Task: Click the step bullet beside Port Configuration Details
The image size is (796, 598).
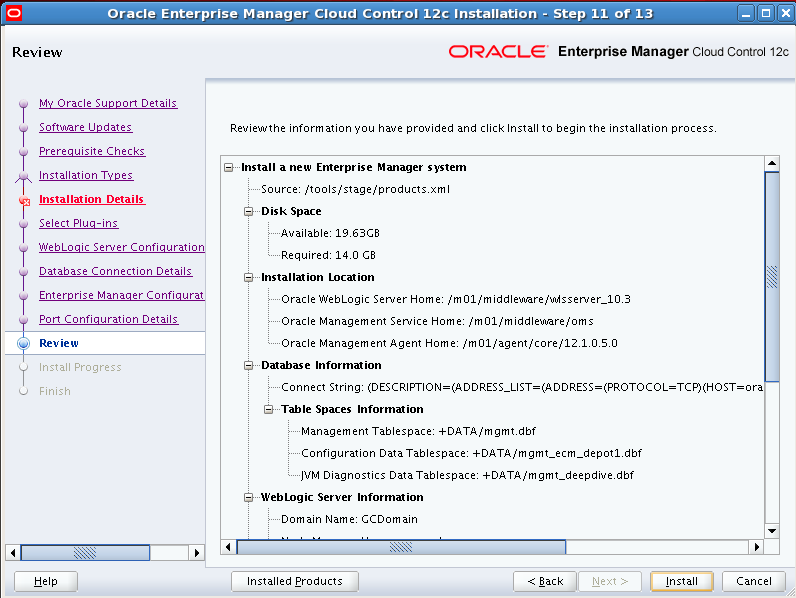Action: (x=23, y=320)
